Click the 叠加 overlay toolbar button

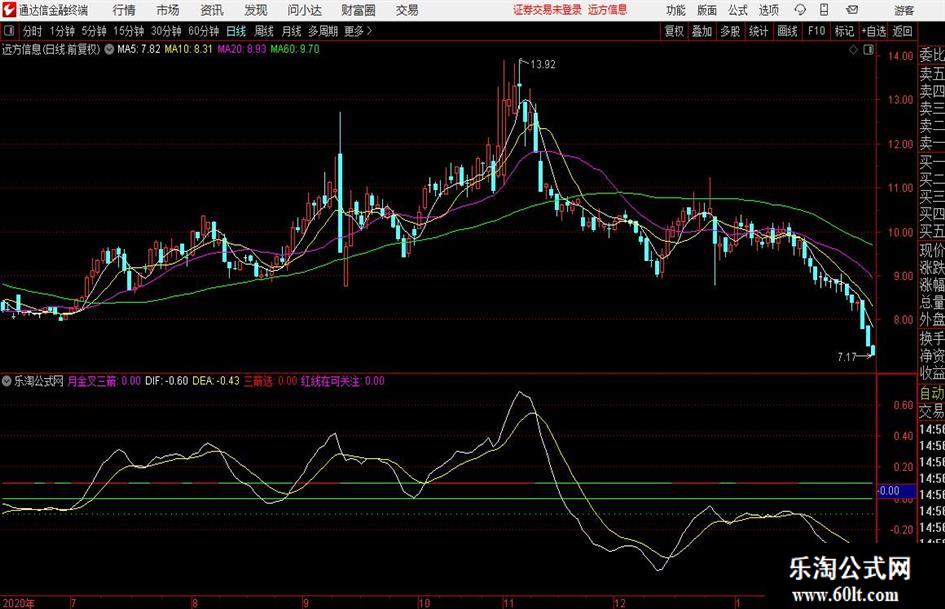(x=702, y=31)
